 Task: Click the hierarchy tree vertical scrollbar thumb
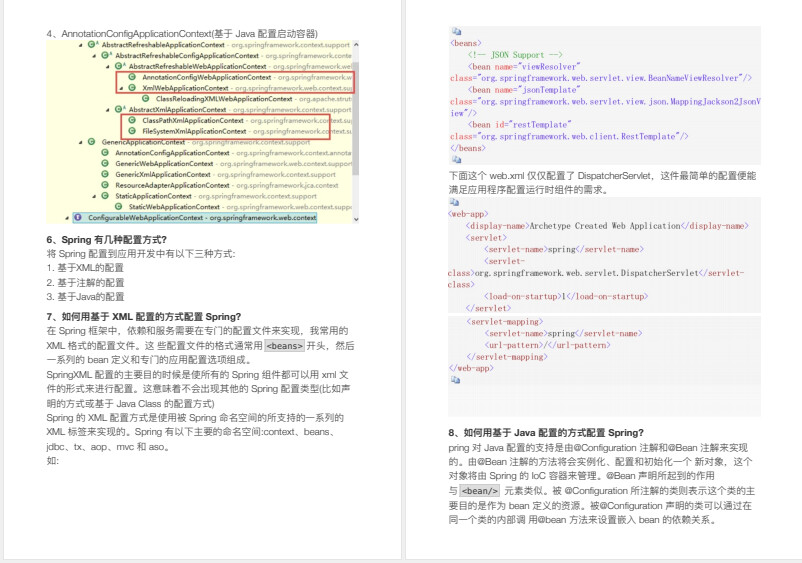(356, 118)
